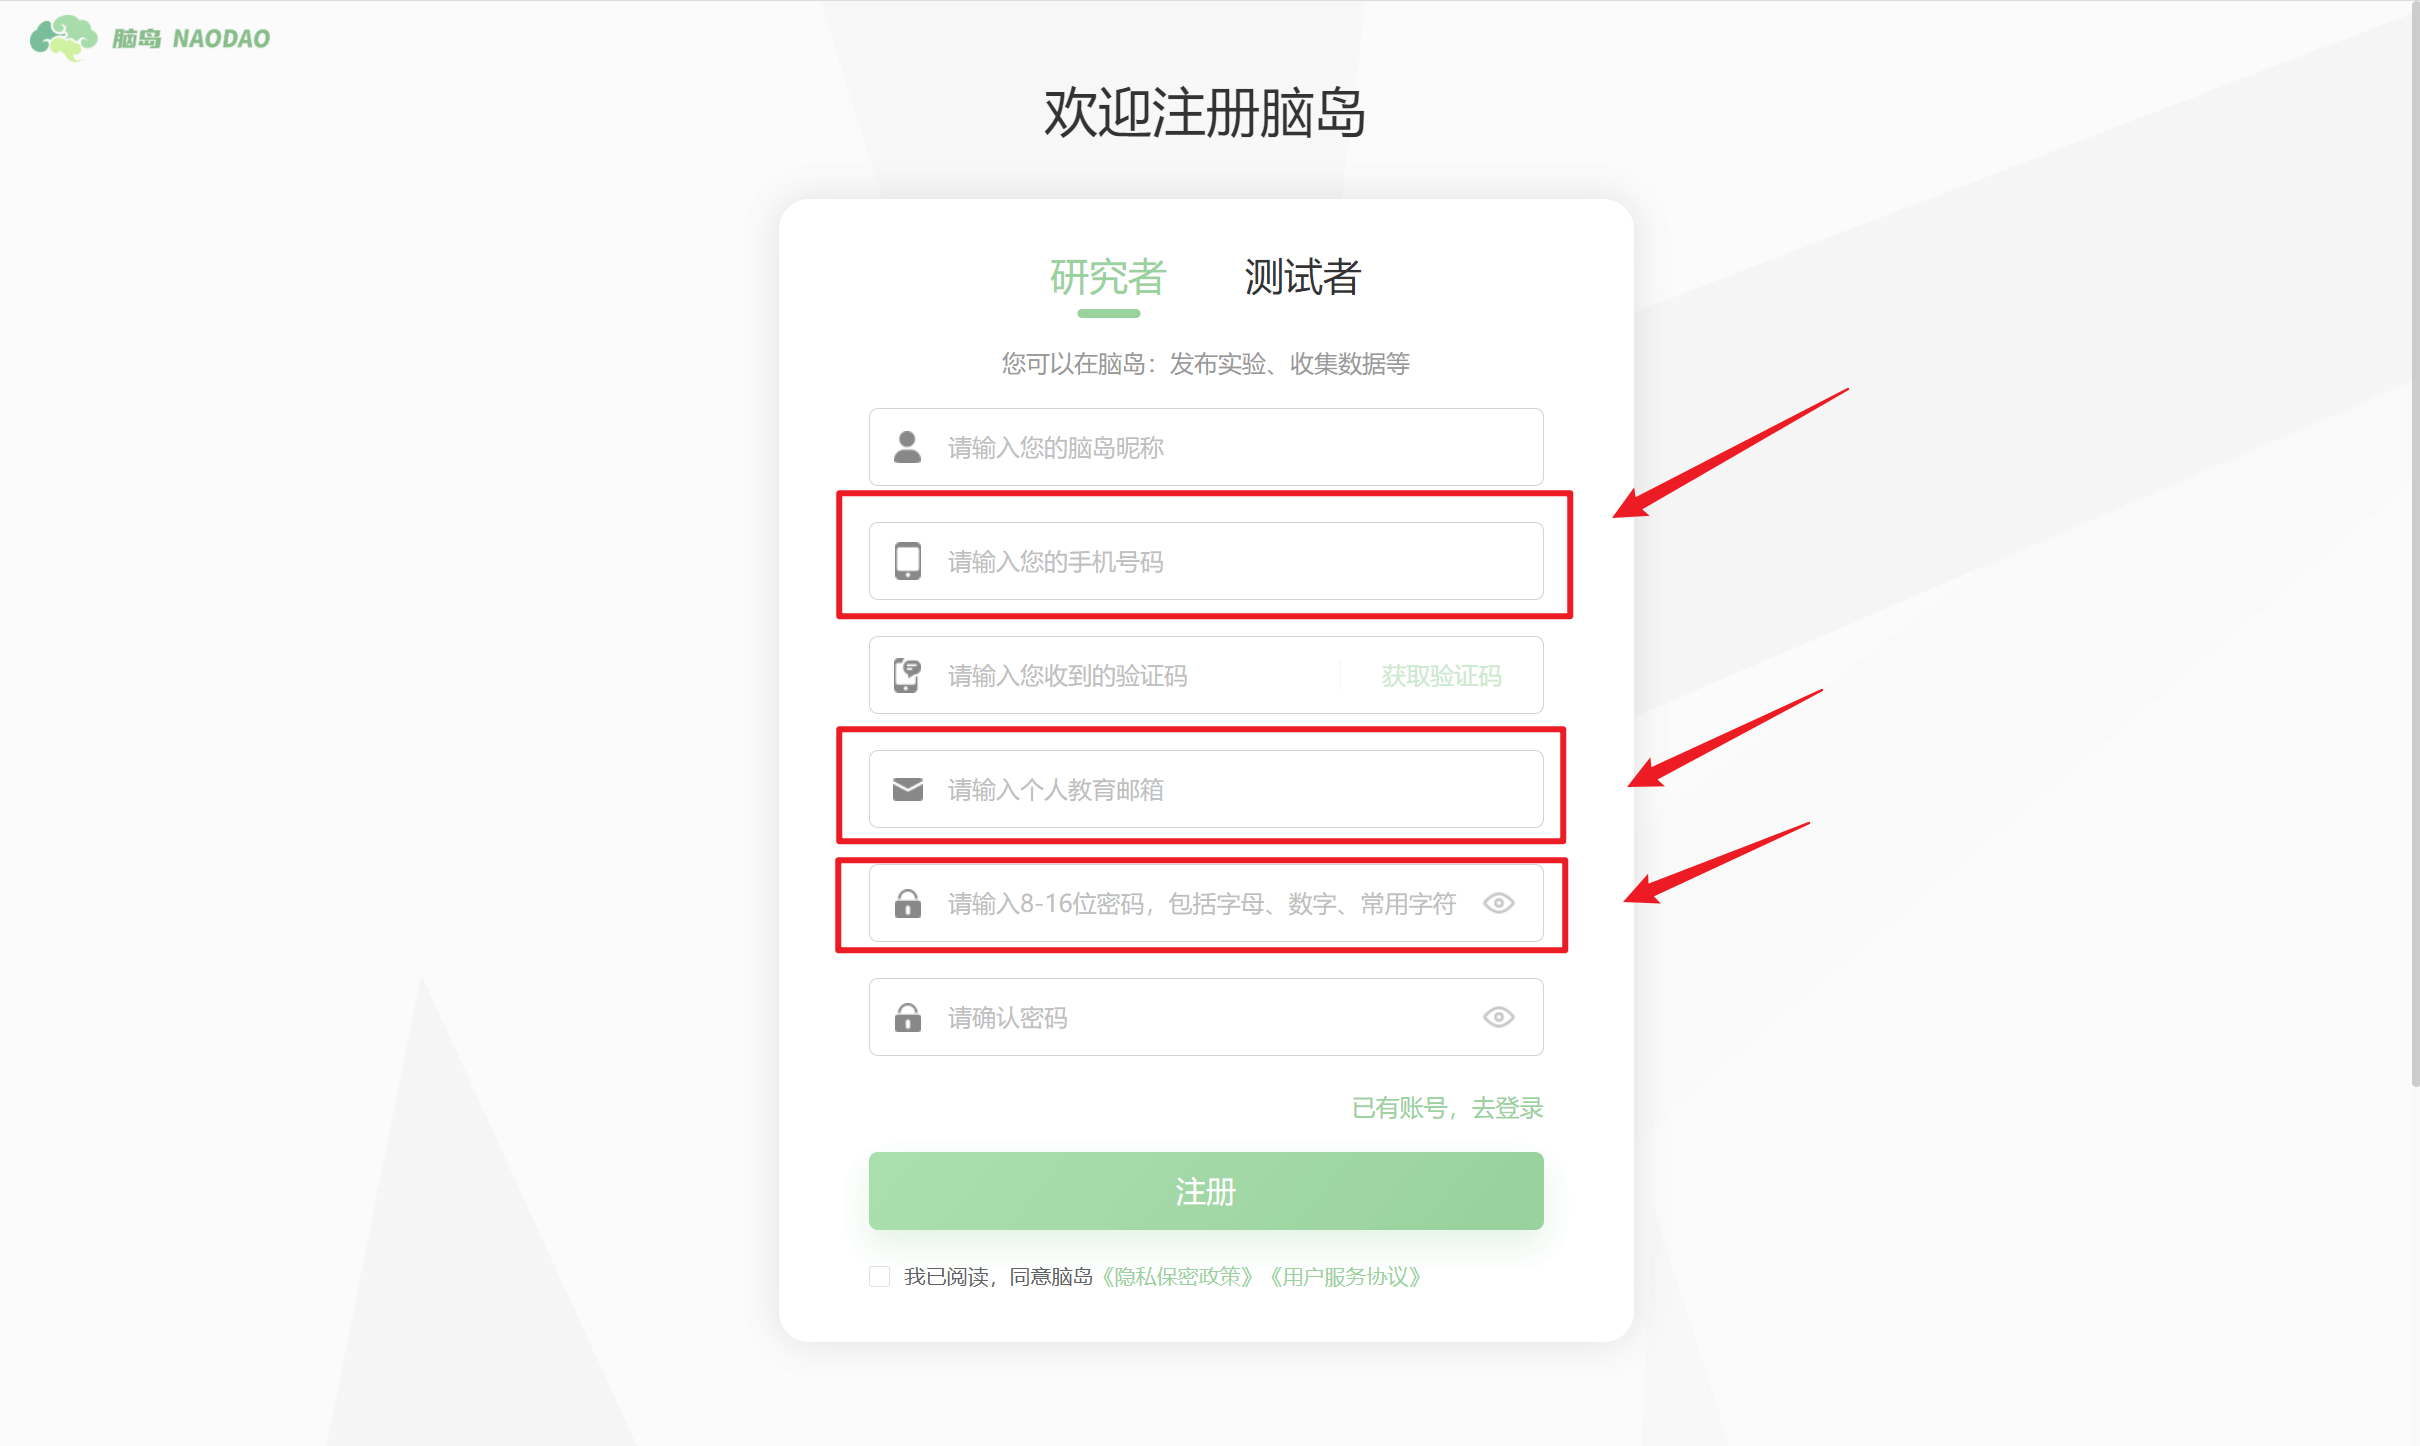Show password using eye icon in password field
The width and height of the screenshot is (2420, 1446).
pos(1498,903)
